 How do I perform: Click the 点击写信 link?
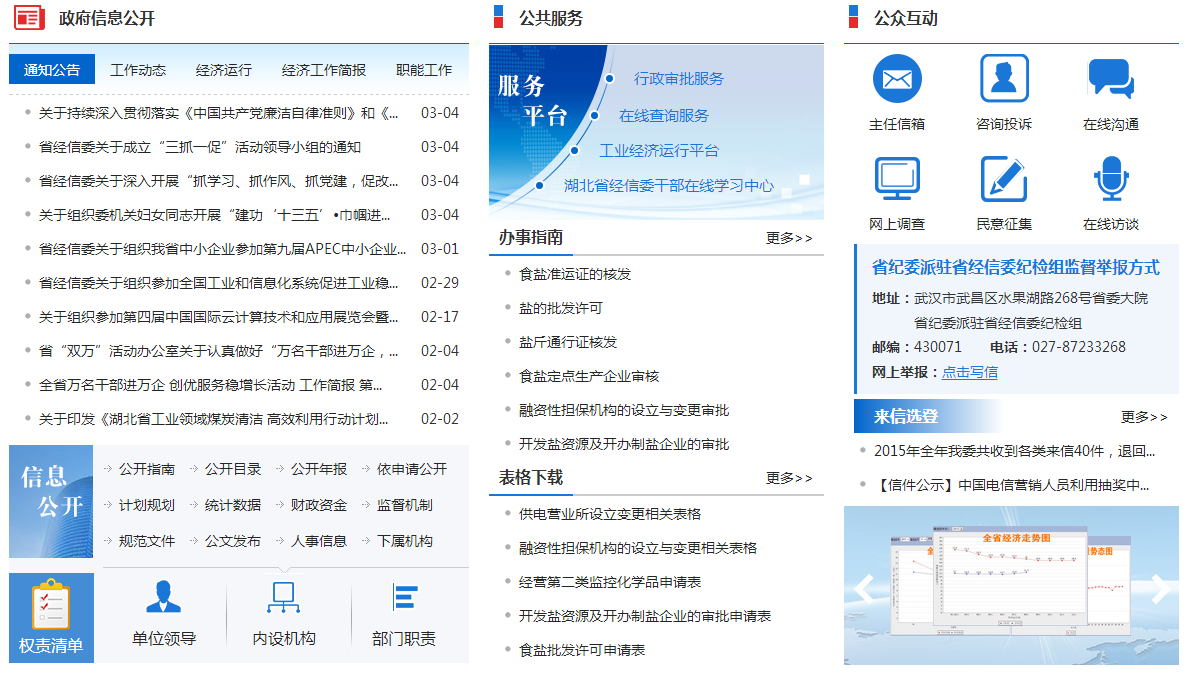pos(969,372)
